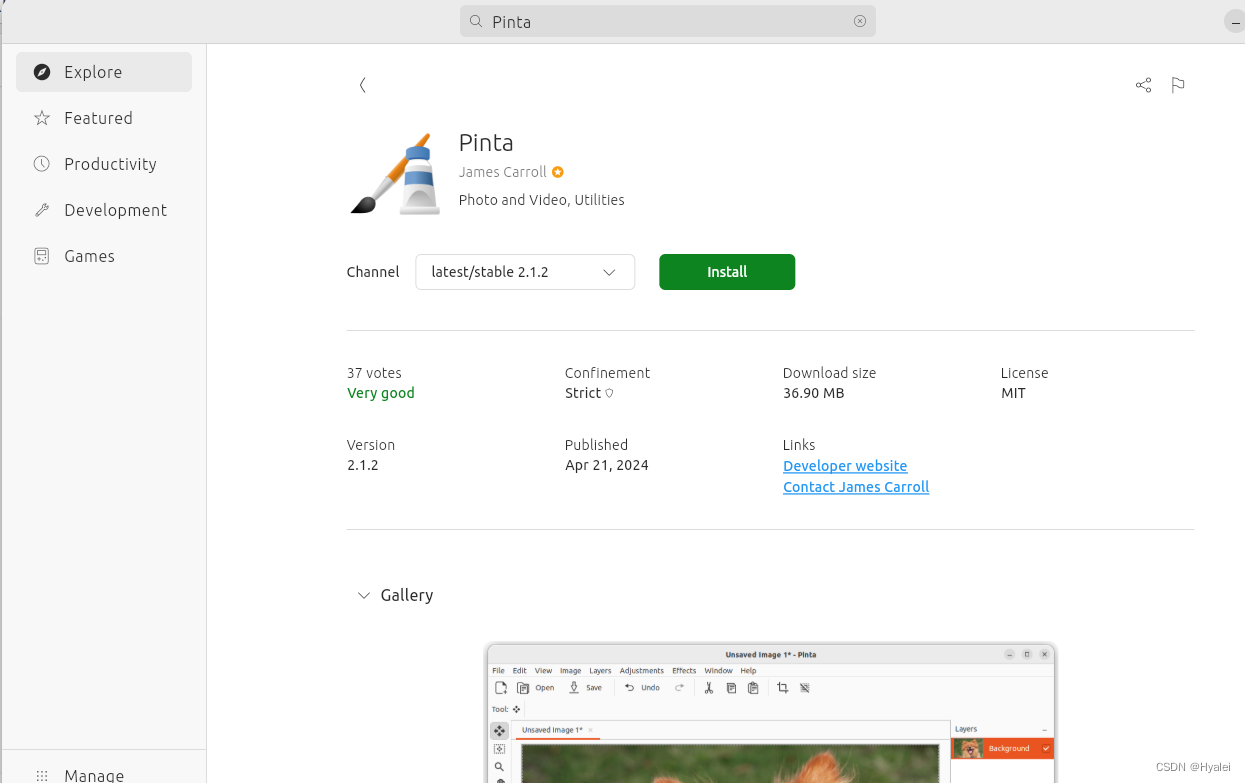Click the Manage grid icon
1245x783 pixels.
coord(42,775)
